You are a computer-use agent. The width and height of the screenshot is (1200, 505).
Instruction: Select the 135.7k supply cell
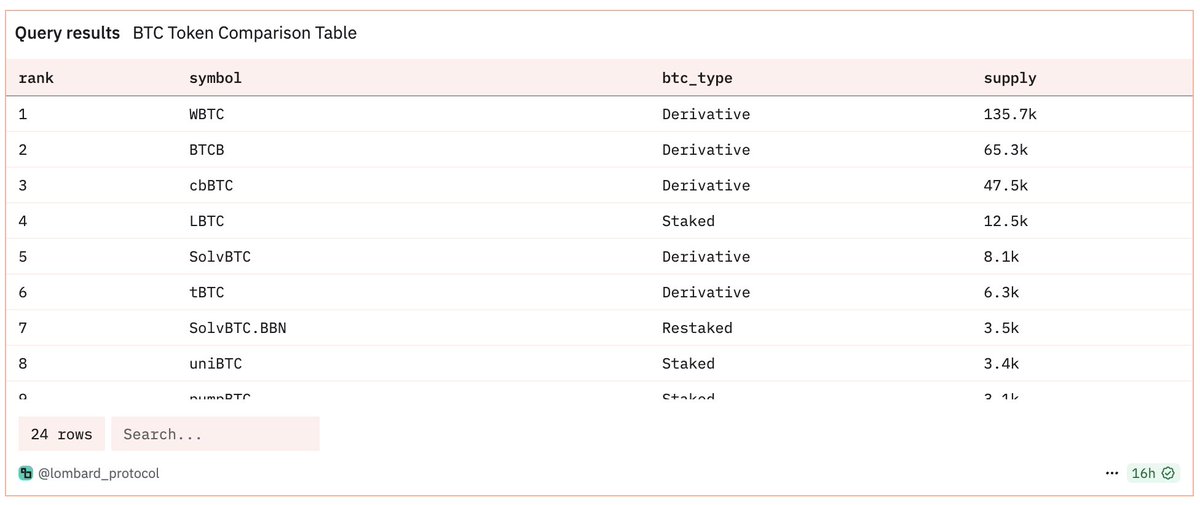1010,114
